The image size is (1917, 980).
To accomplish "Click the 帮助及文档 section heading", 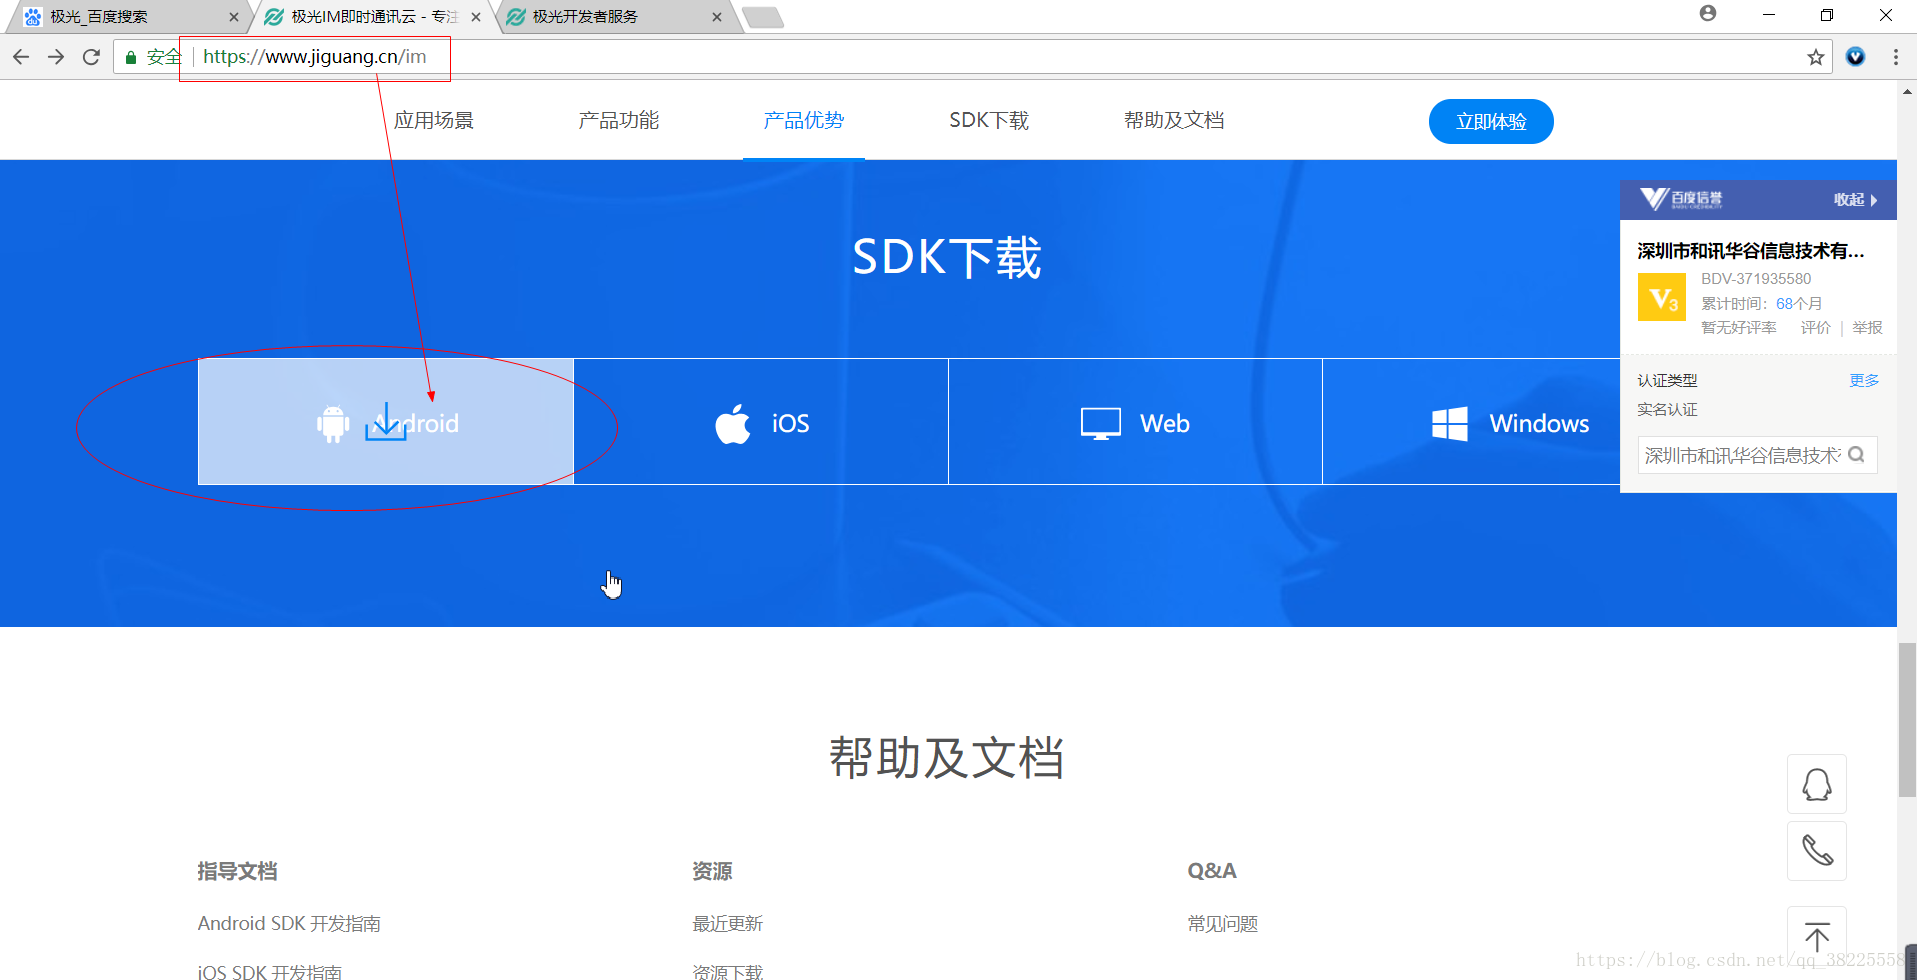I will [946, 757].
